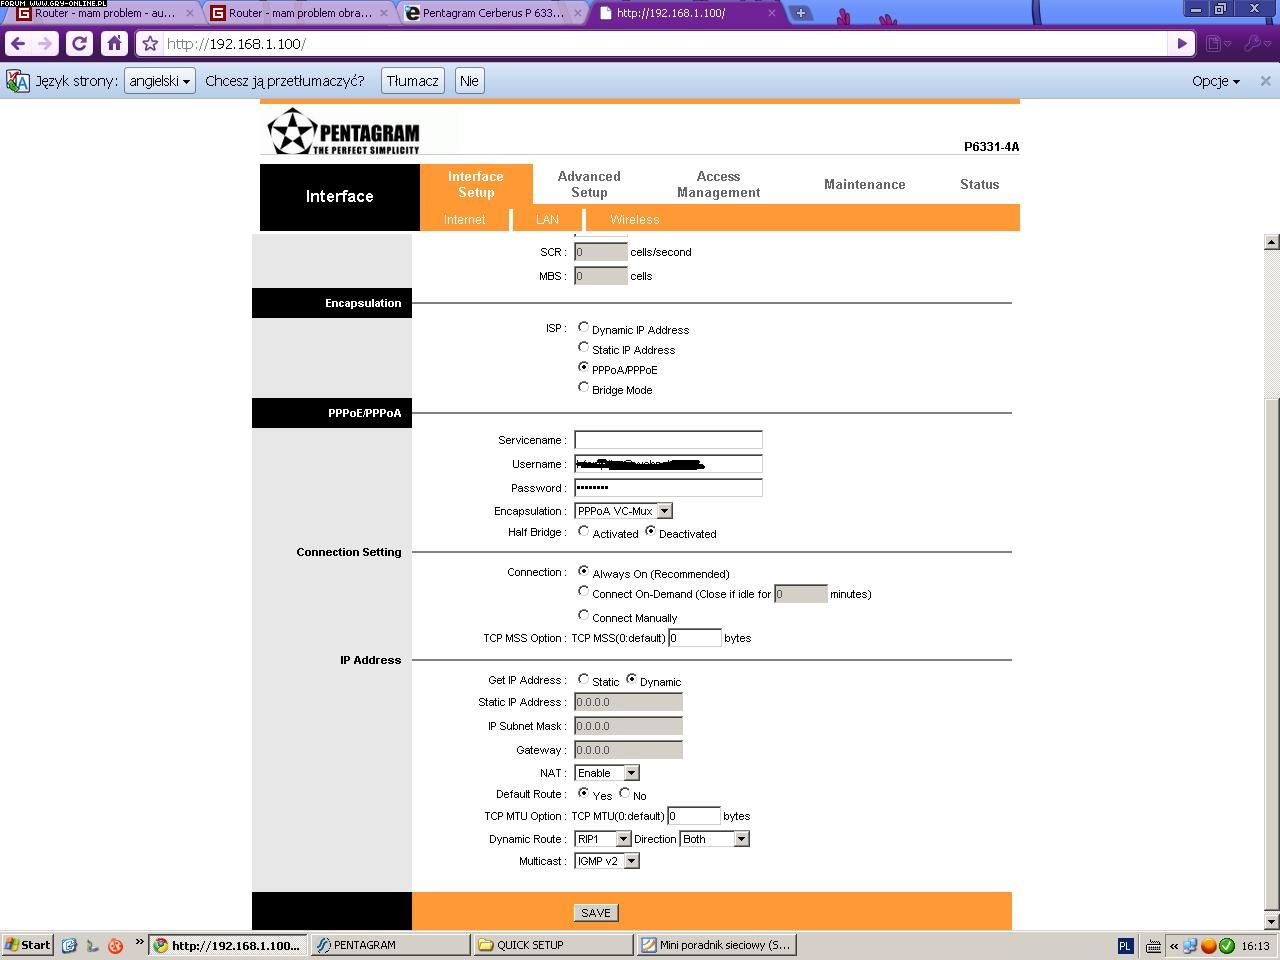Choose Connect On-Demand option

(x=583, y=592)
